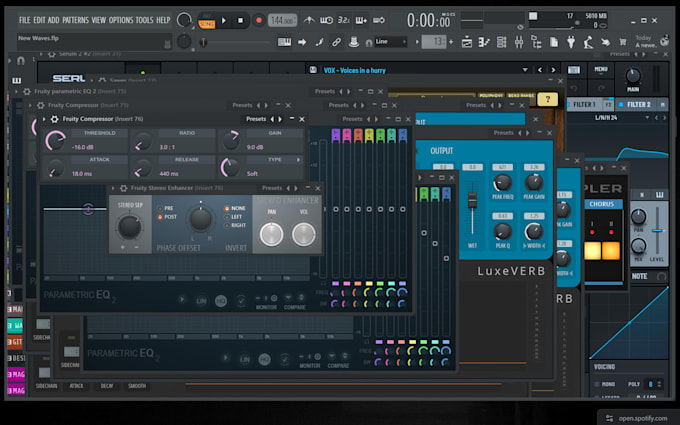The image size is (680, 425).
Task: Click the CHORUS button in sampler
Action: click(x=602, y=204)
